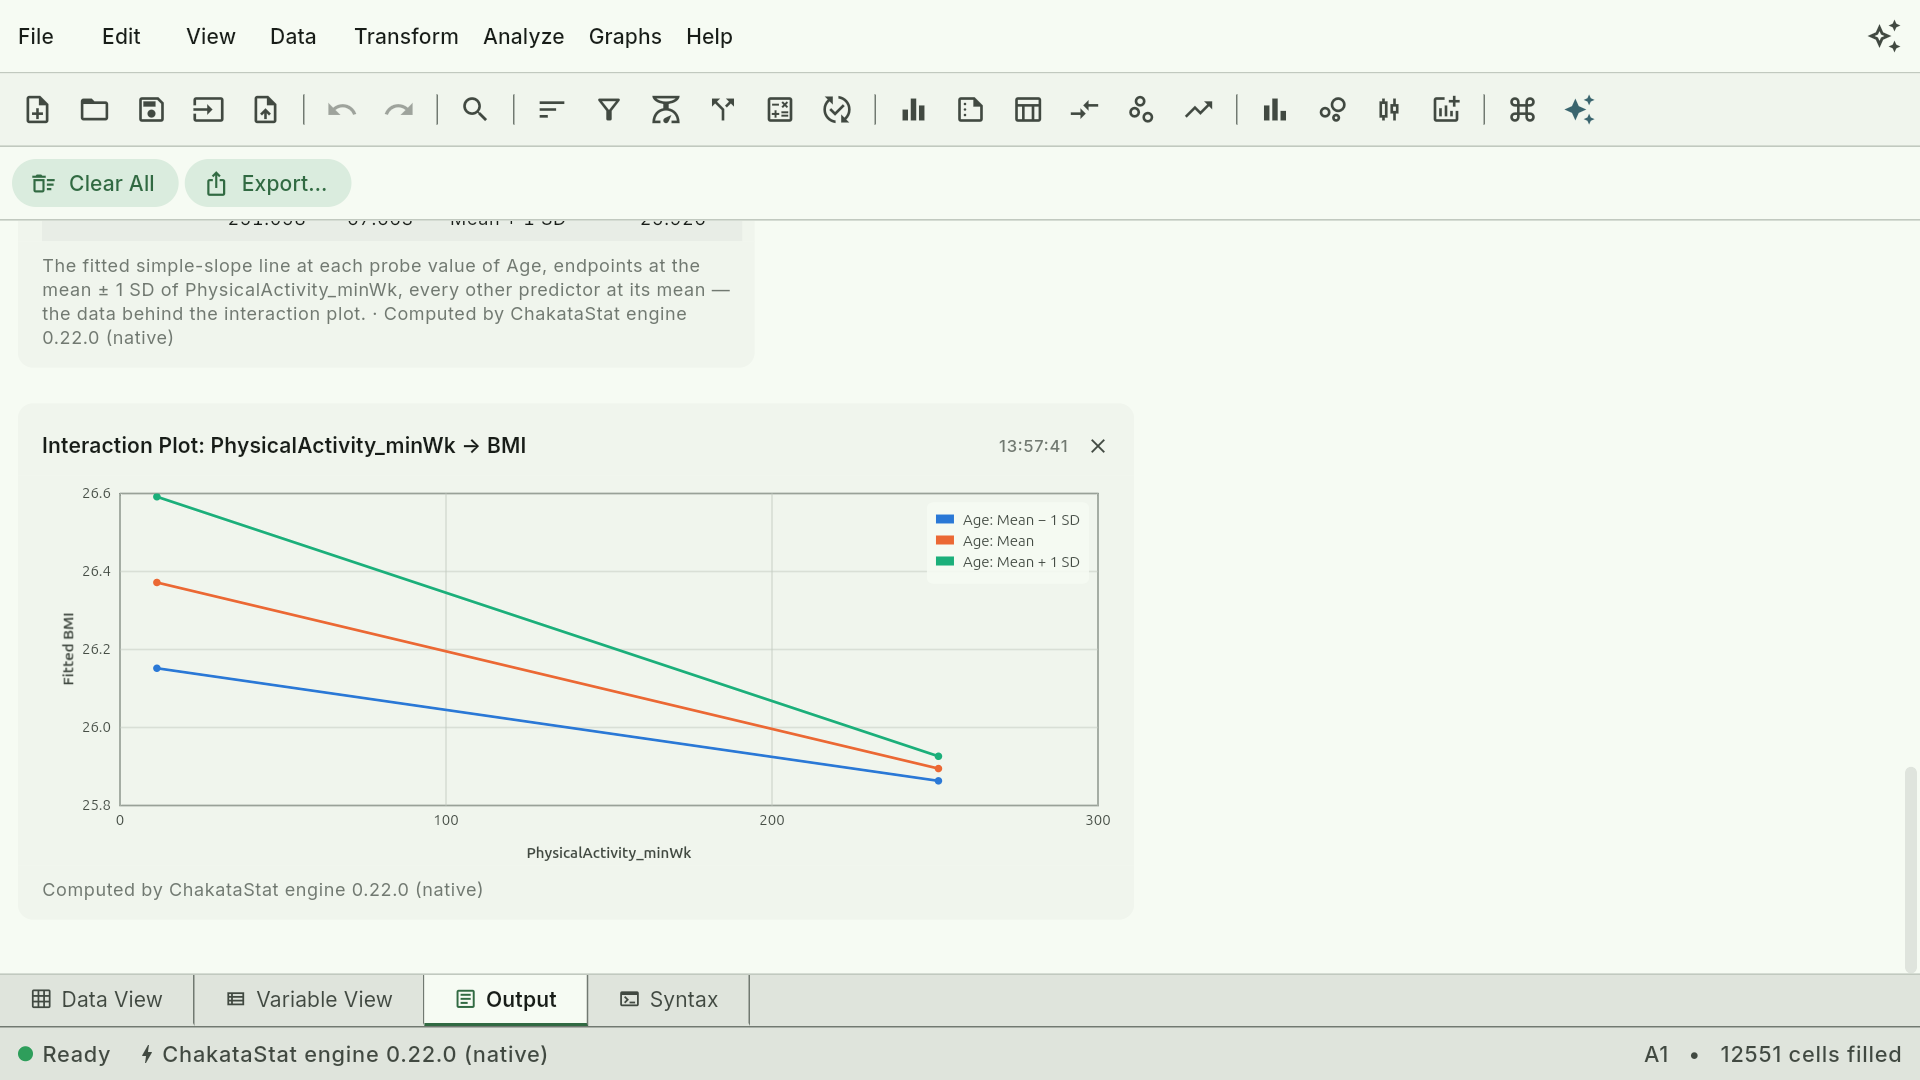Click the Ready status indicator

(64, 1055)
